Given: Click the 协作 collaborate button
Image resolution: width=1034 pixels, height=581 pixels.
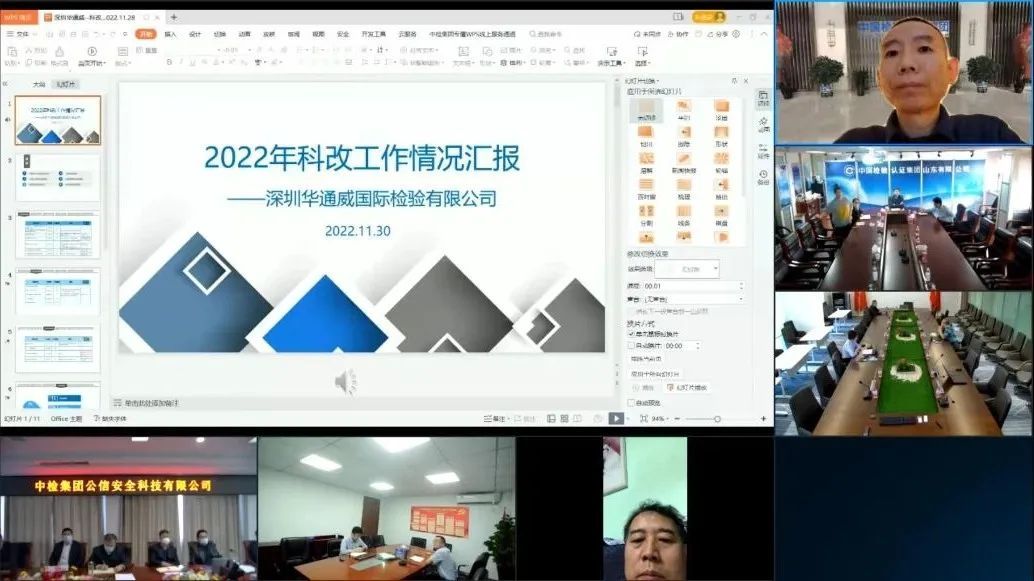Looking at the screenshot, I should tap(678, 34).
